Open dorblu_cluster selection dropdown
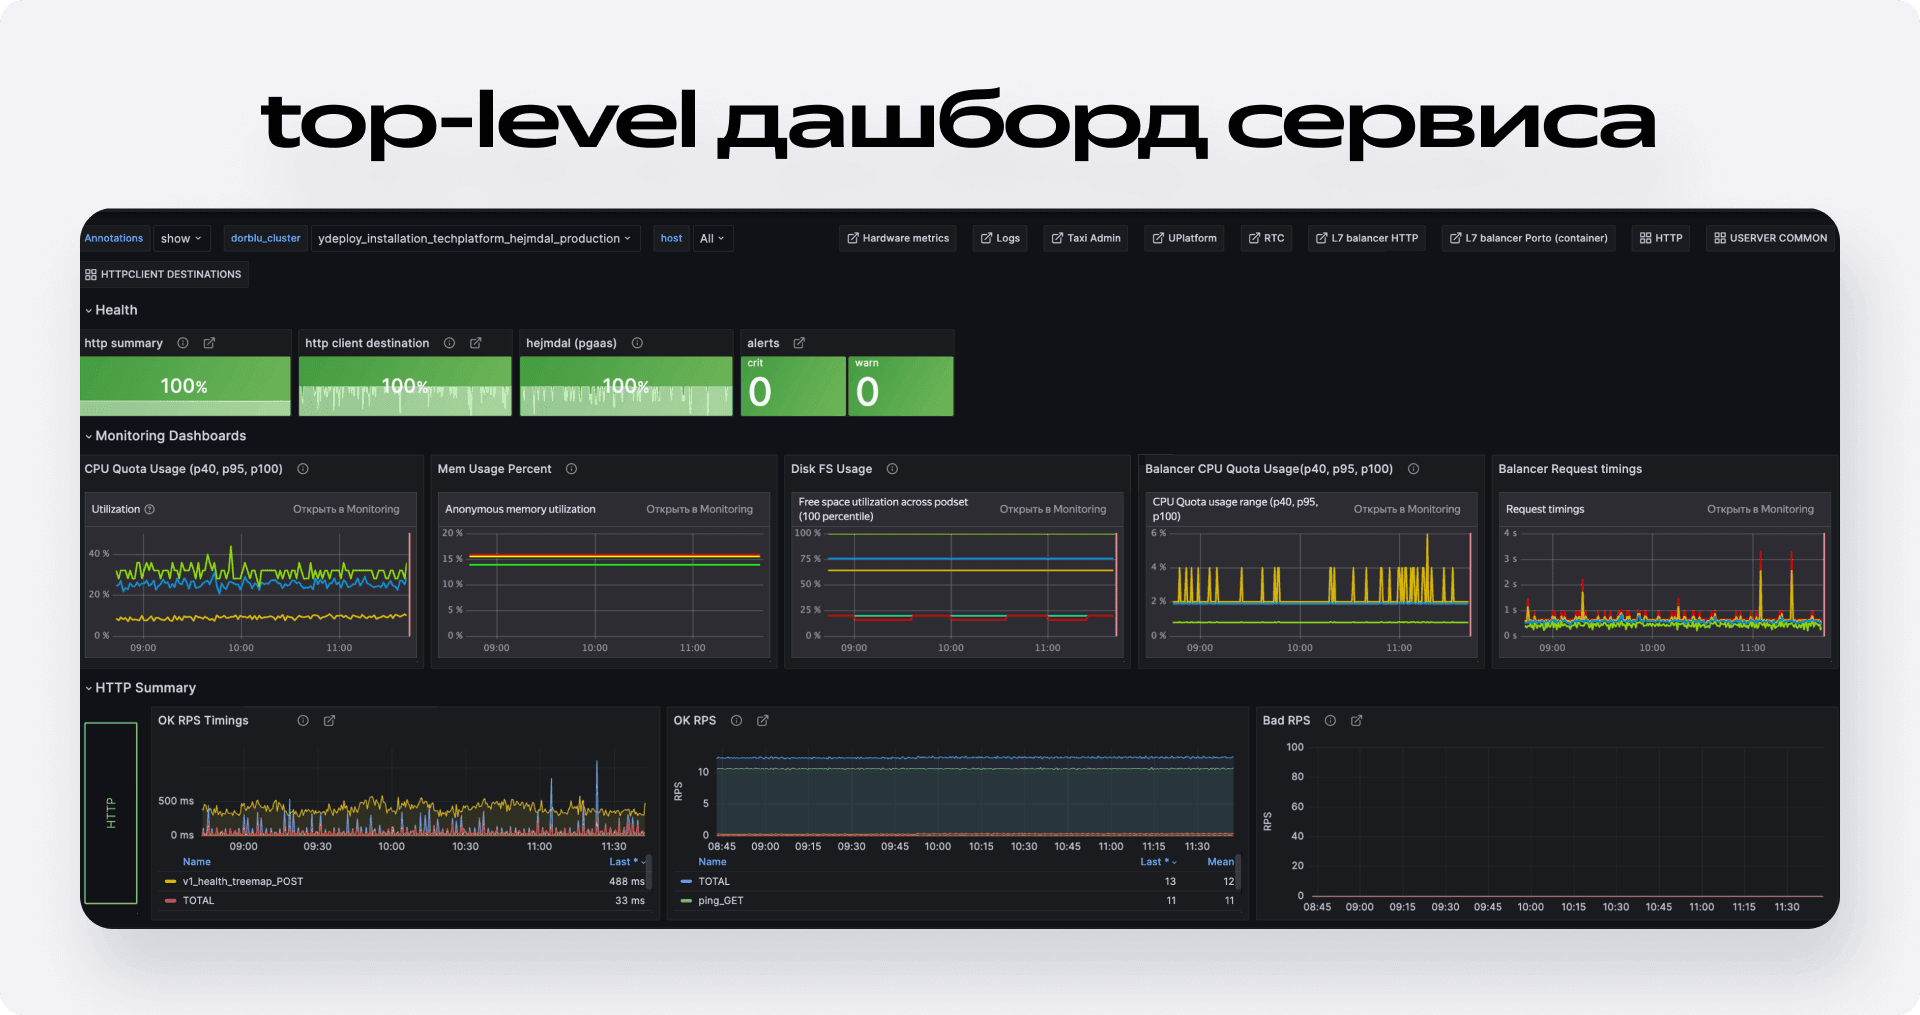Viewport: 1920px width, 1015px height. (474, 239)
